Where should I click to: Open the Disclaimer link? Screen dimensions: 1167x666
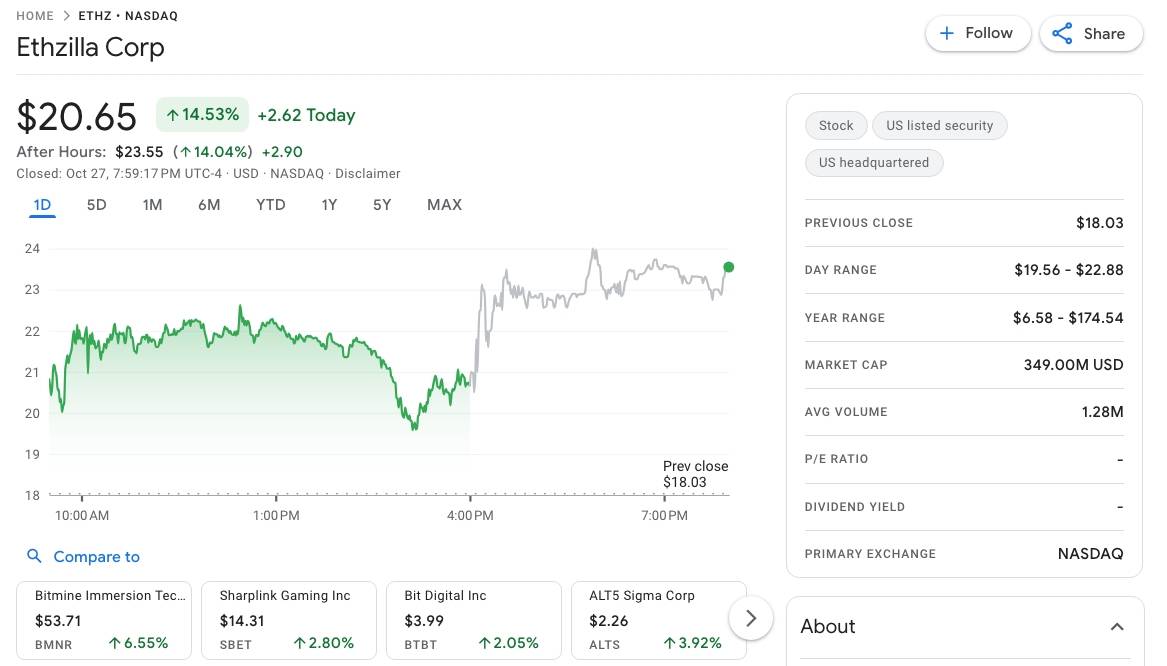point(367,174)
